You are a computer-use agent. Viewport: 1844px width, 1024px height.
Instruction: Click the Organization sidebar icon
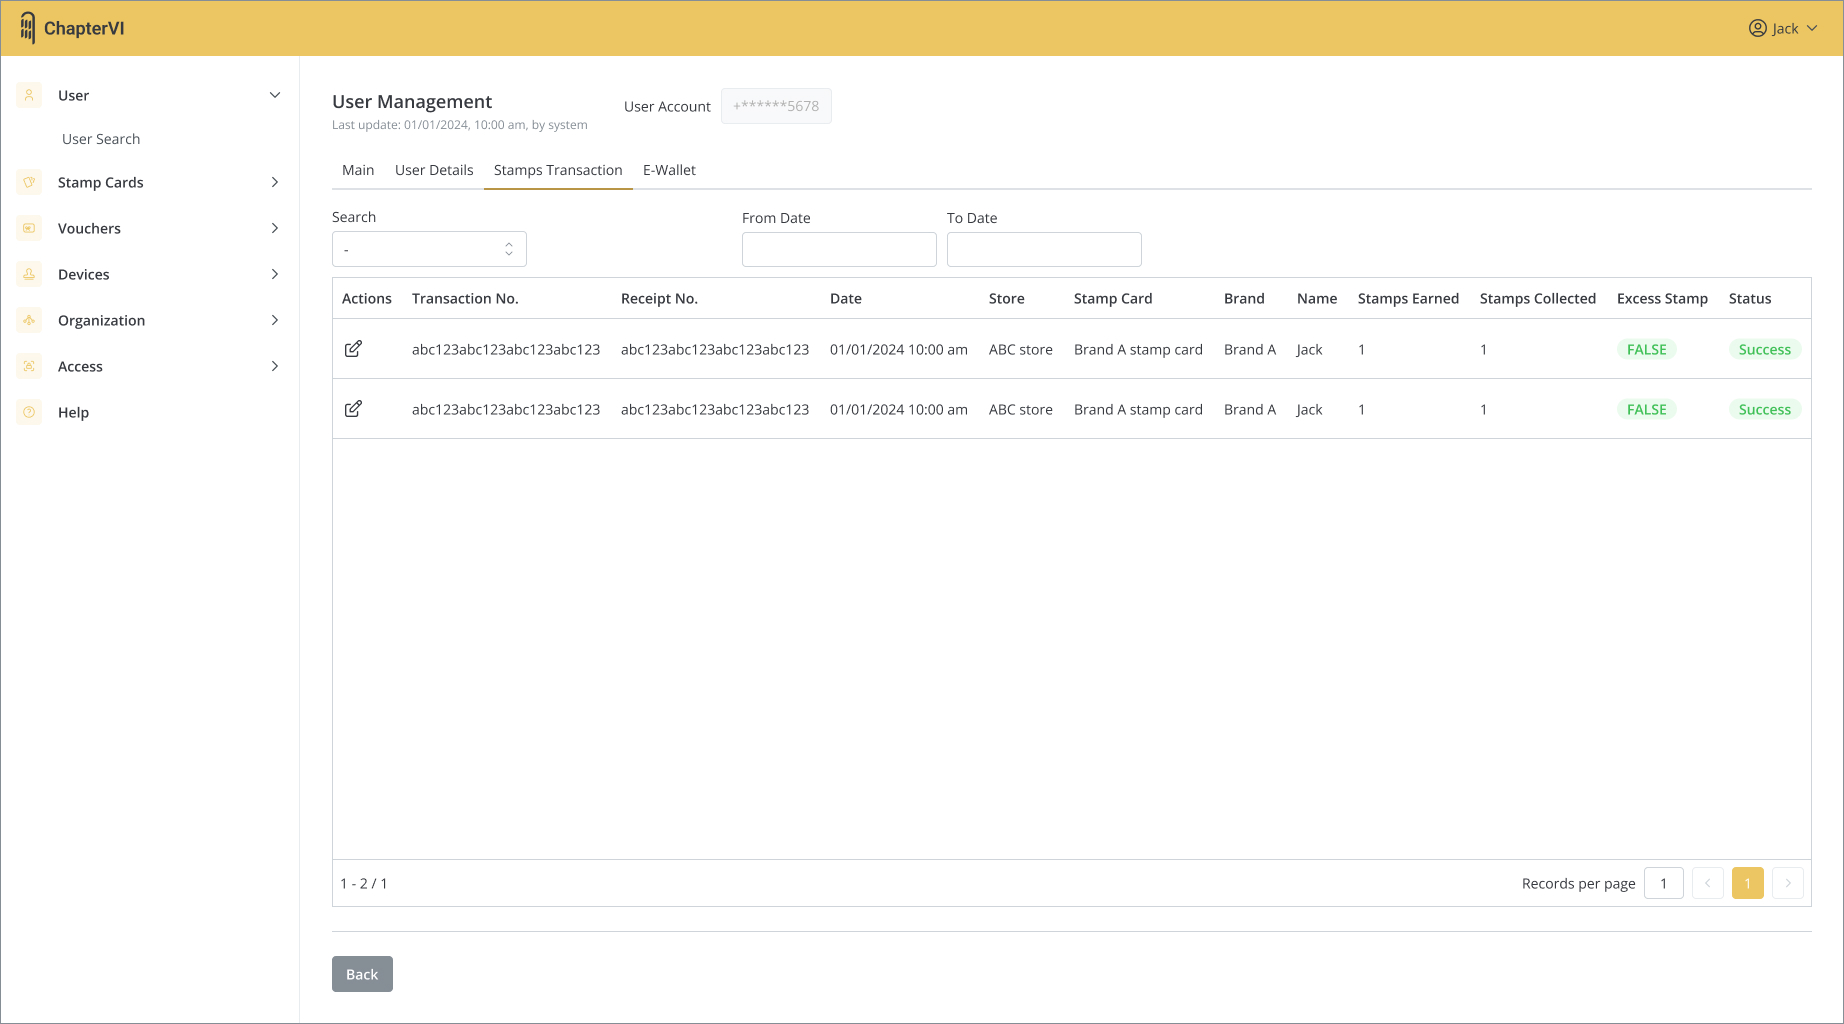click(29, 320)
